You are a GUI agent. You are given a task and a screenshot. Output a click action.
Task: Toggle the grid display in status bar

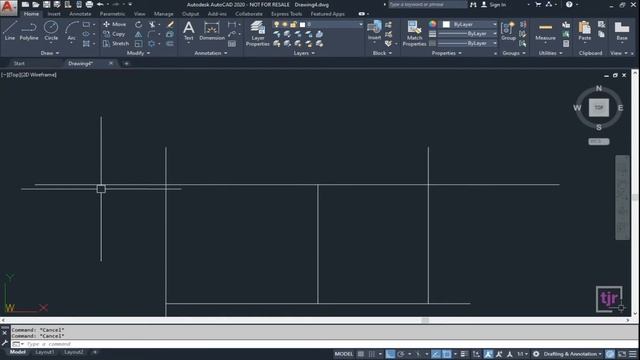[361, 354]
